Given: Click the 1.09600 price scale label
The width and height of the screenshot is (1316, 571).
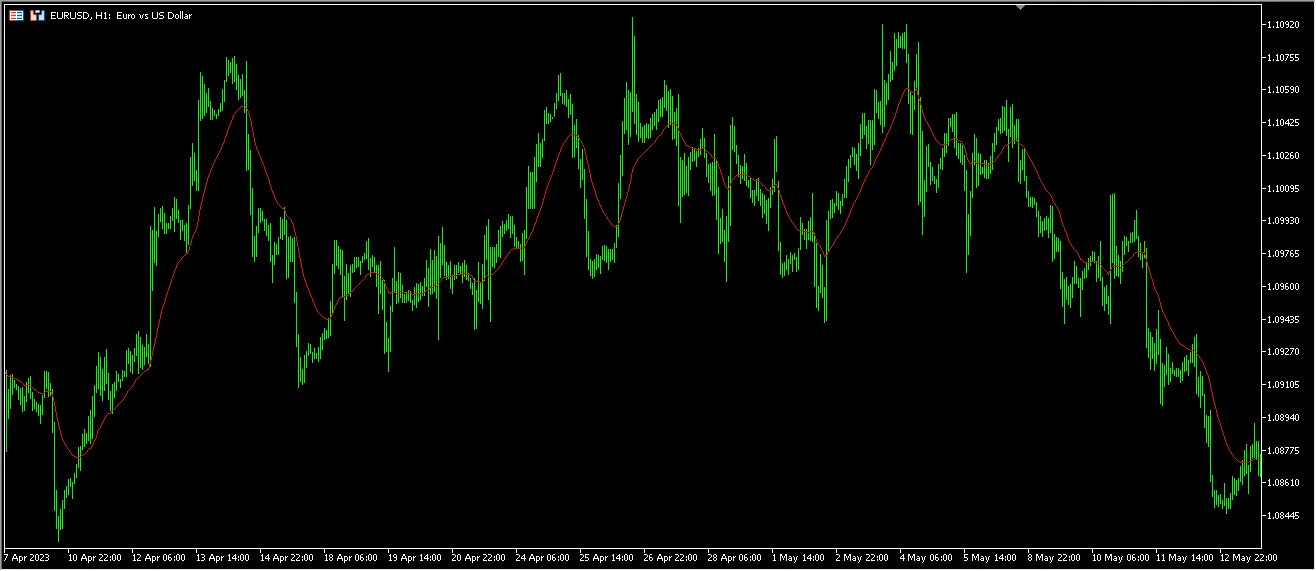Looking at the screenshot, I should [x=1286, y=287].
